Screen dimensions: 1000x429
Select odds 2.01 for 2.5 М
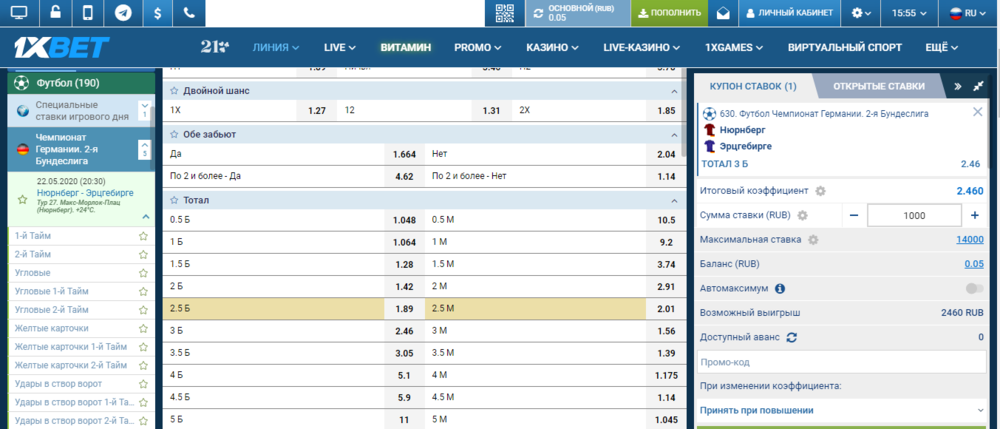coord(666,309)
